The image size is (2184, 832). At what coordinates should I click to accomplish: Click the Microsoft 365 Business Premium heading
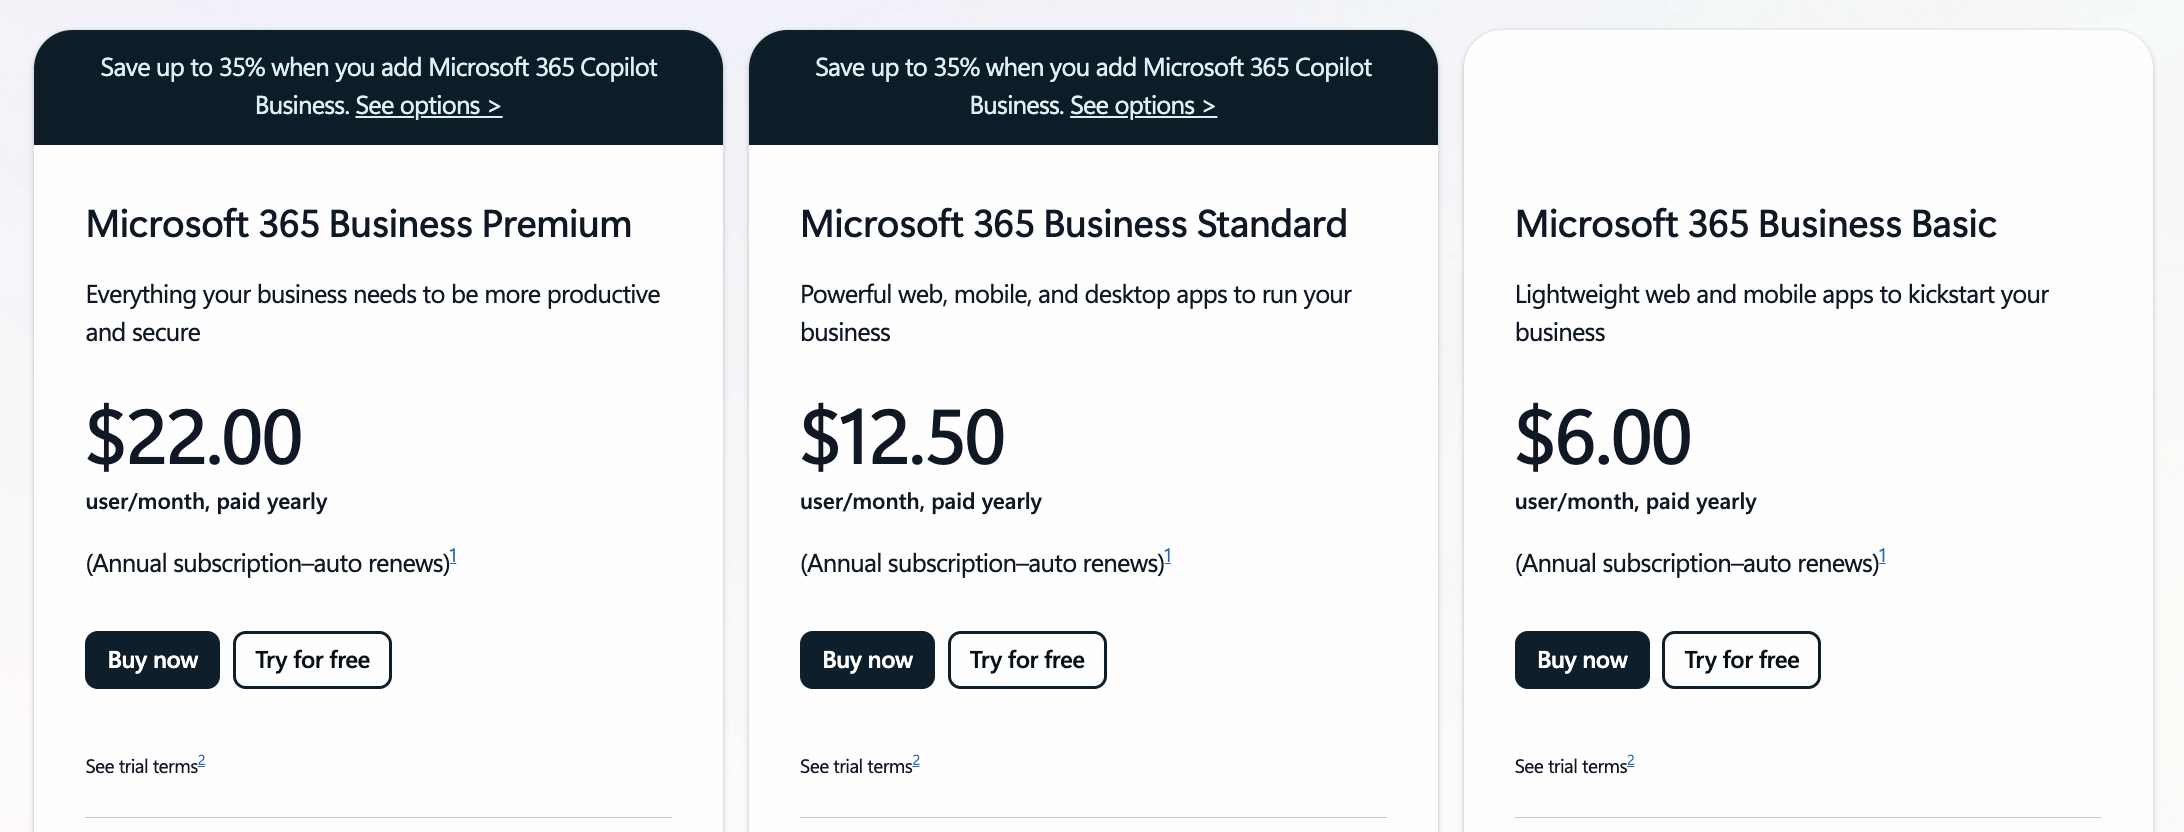tap(359, 224)
